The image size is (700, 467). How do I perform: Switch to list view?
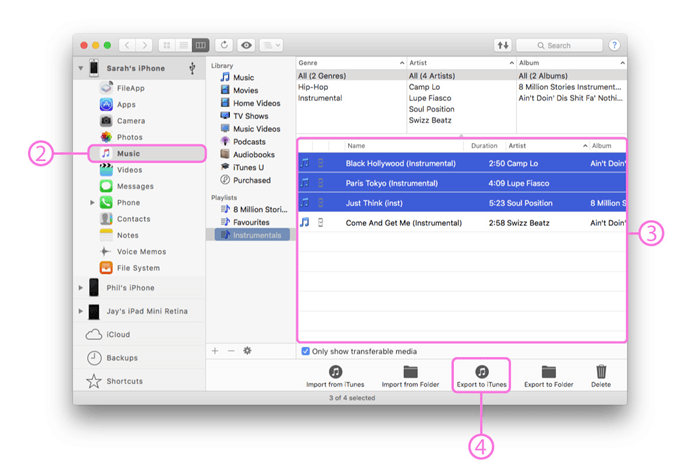[183, 45]
